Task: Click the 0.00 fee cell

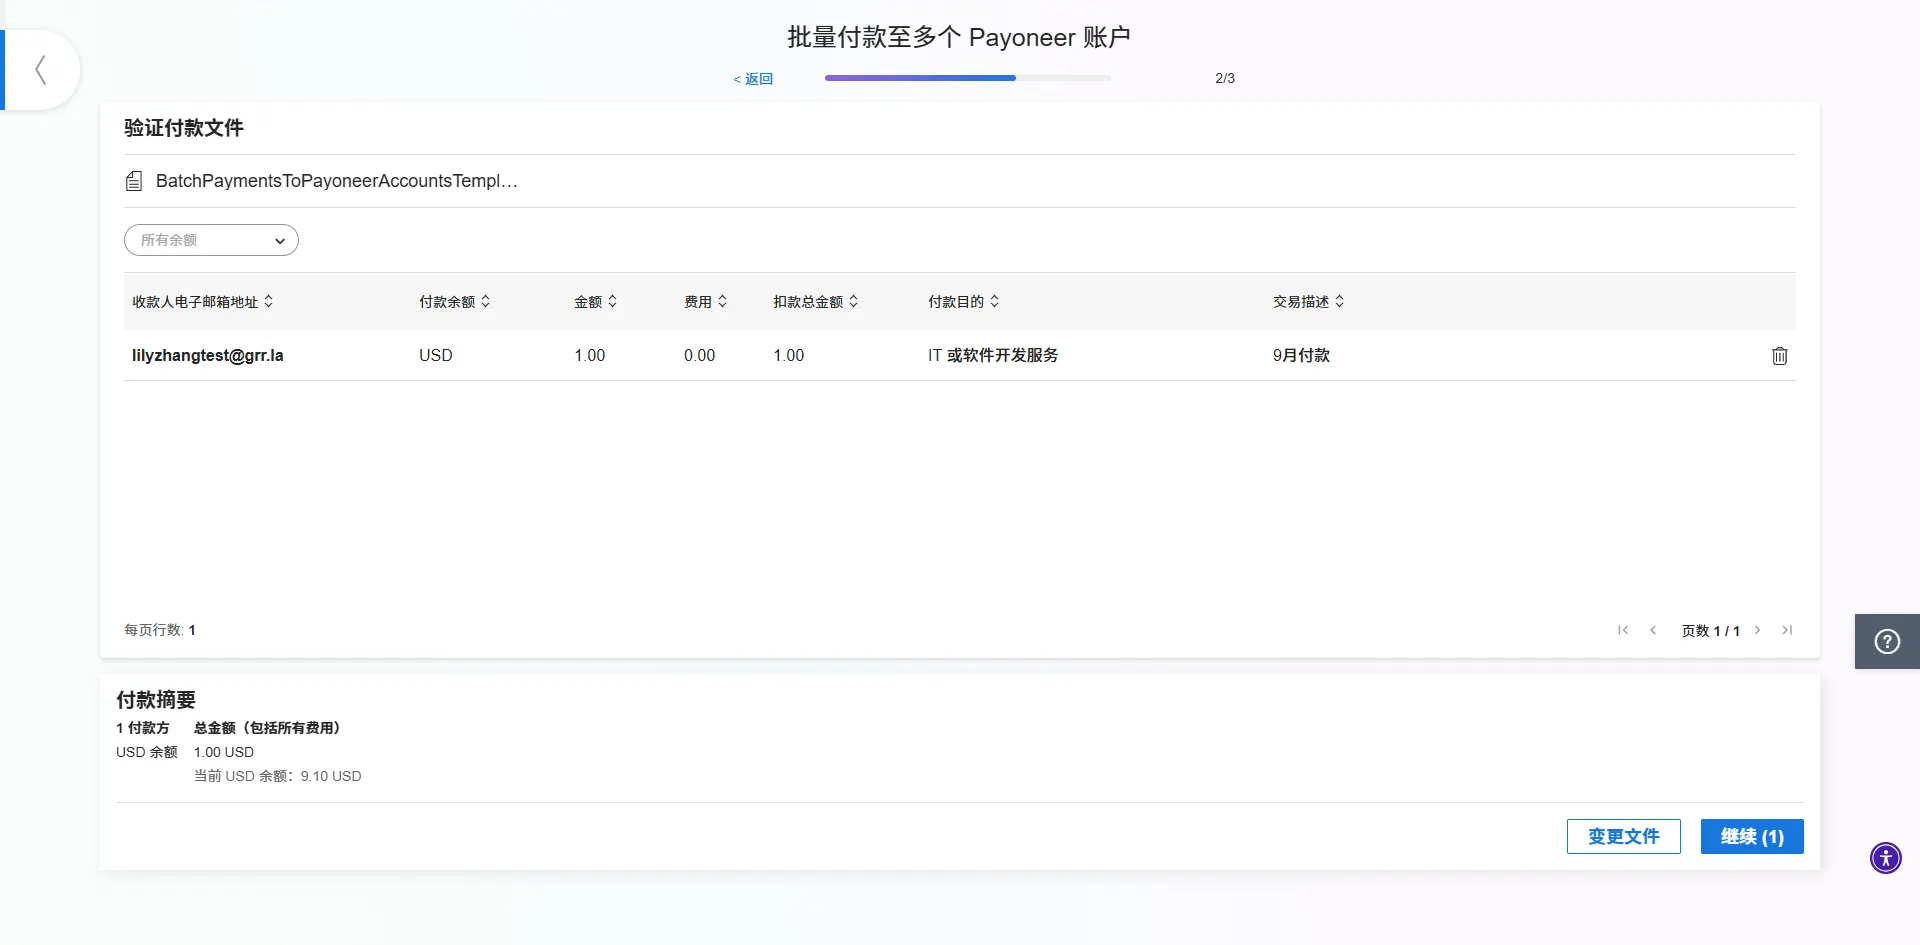Action: pyautogui.click(x=700, y=355)
